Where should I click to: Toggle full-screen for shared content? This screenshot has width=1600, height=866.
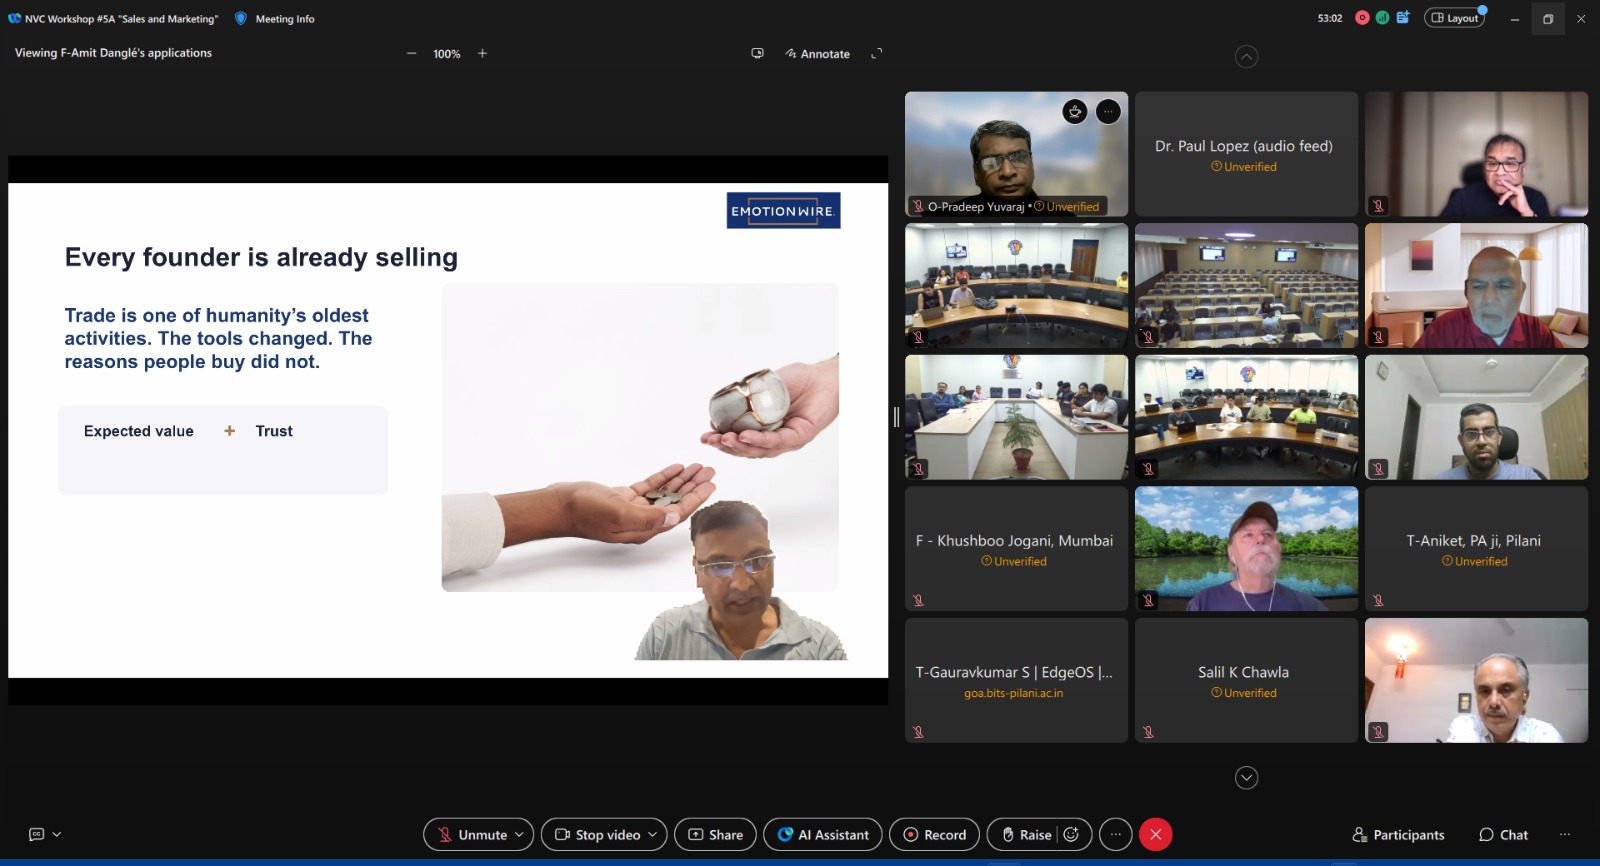pyautogui.click(x=877, y=54)
